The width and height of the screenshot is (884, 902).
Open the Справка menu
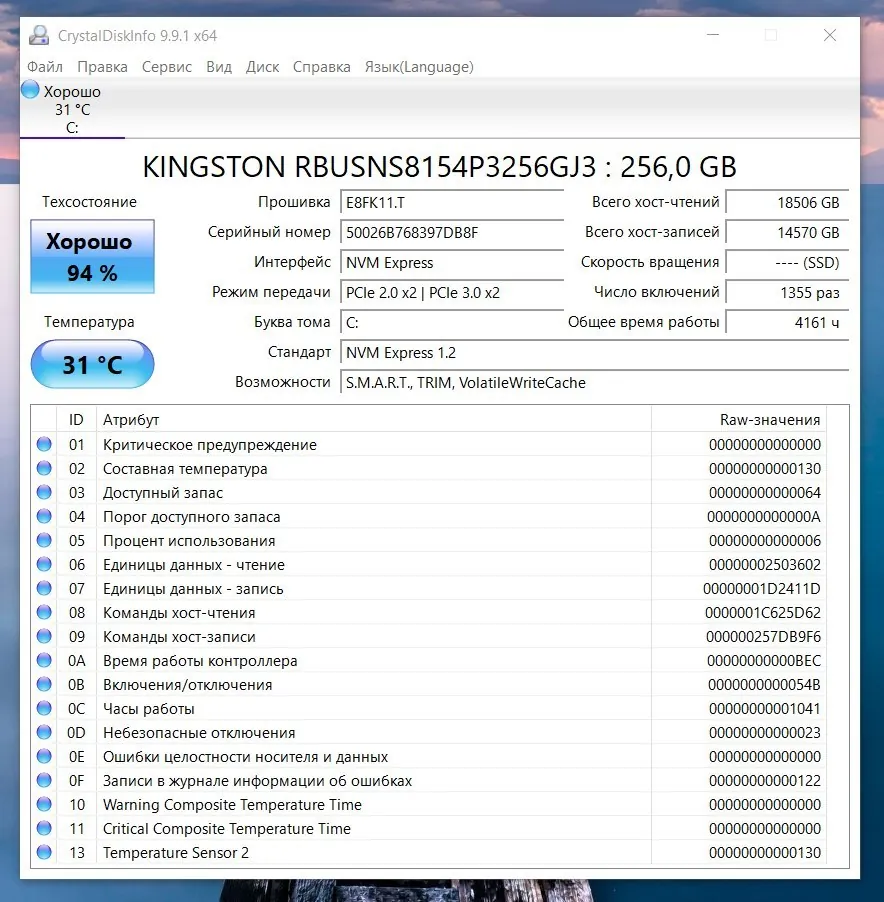pyautogui.click(x=322, y=67)
